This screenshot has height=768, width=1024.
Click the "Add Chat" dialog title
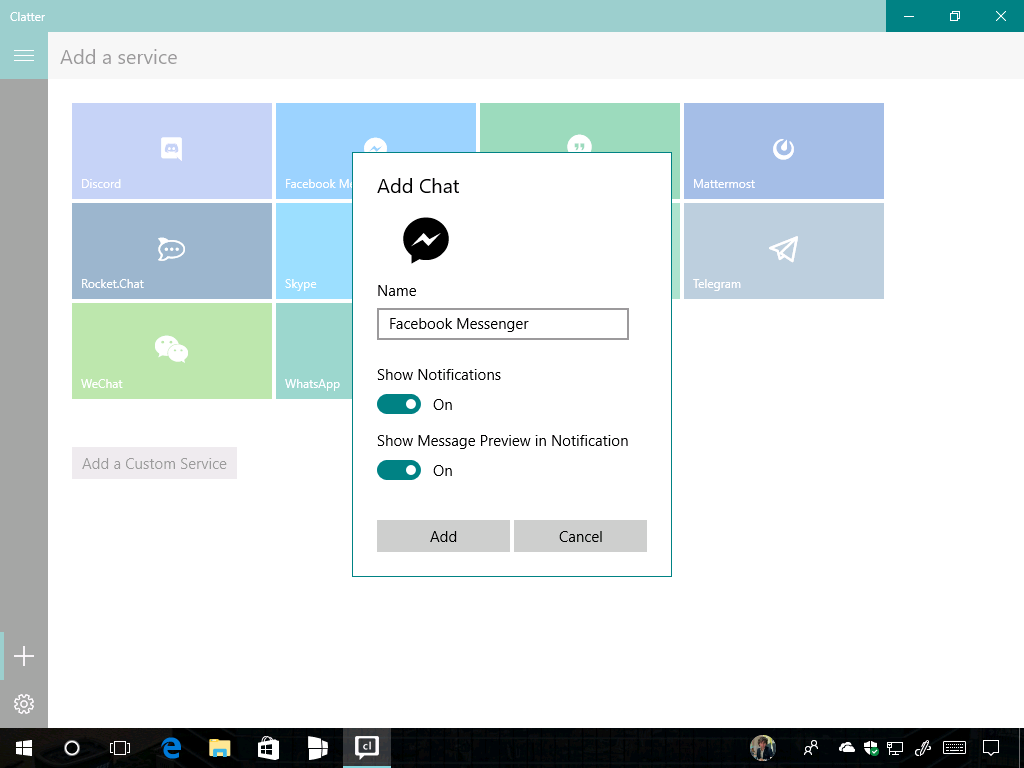[x=418, y=186]
